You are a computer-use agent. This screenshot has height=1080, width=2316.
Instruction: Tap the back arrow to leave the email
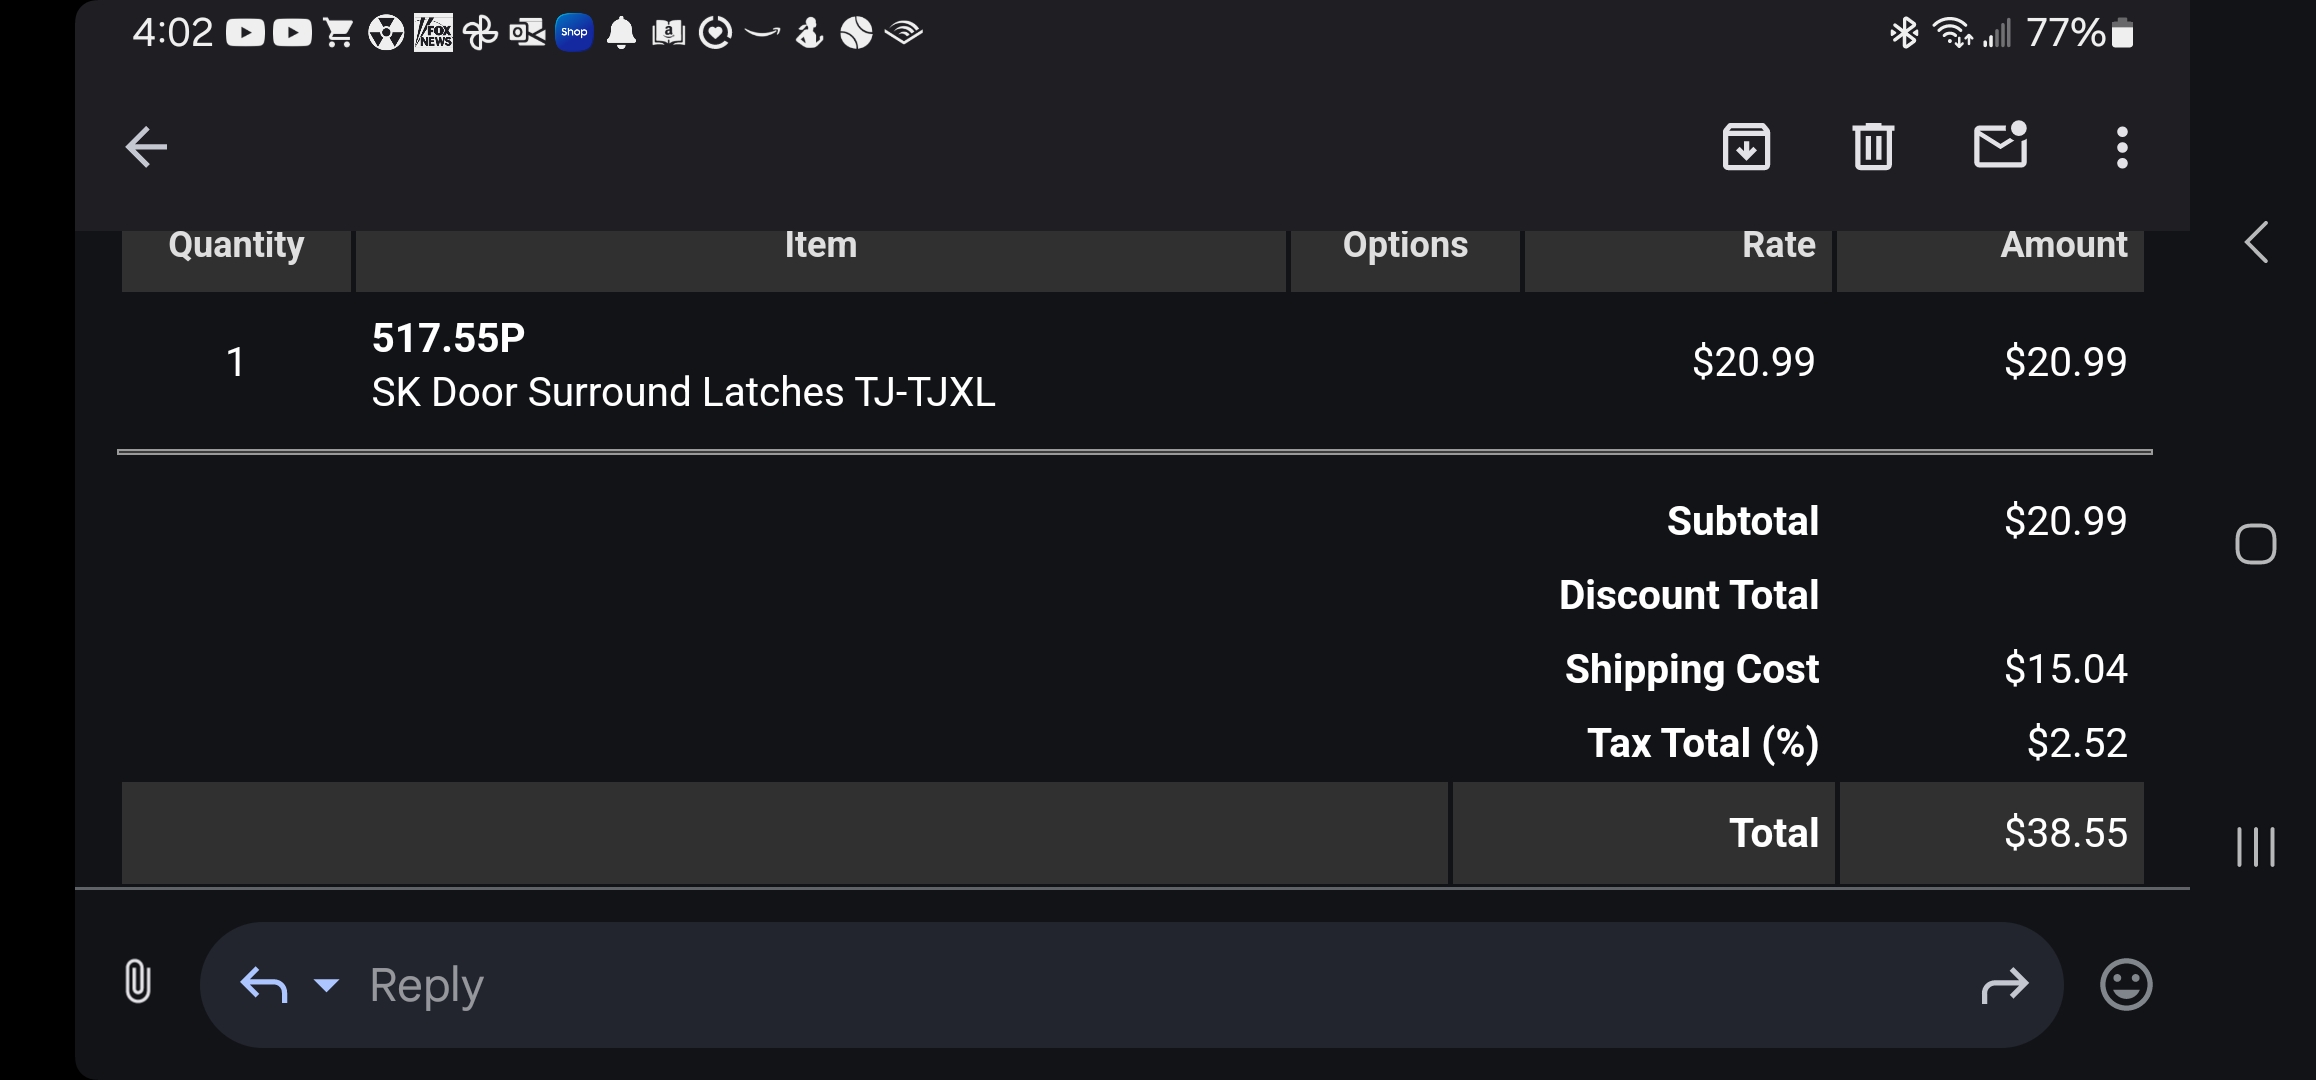tap(146, 147)
